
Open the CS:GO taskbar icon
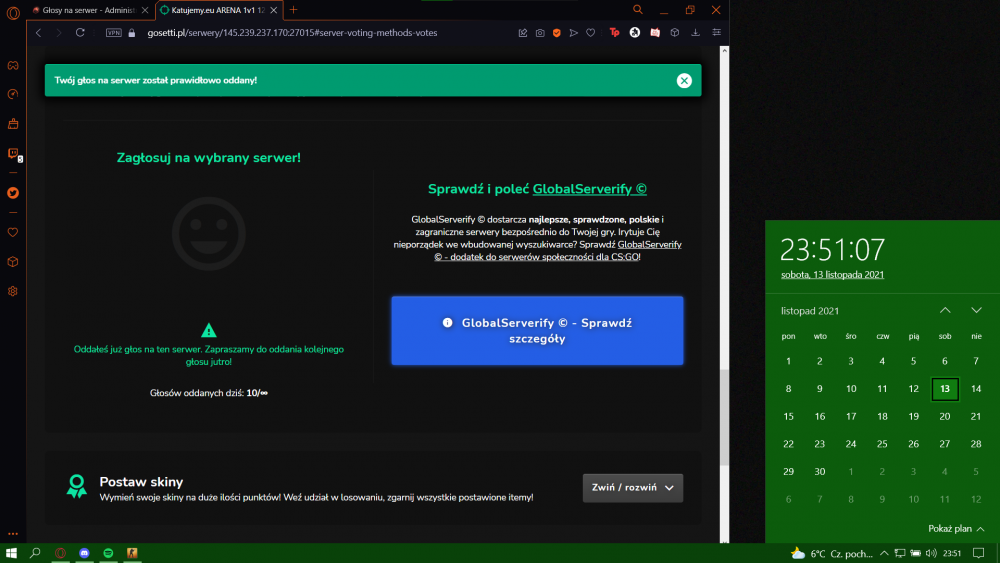[x=132, y=553]
